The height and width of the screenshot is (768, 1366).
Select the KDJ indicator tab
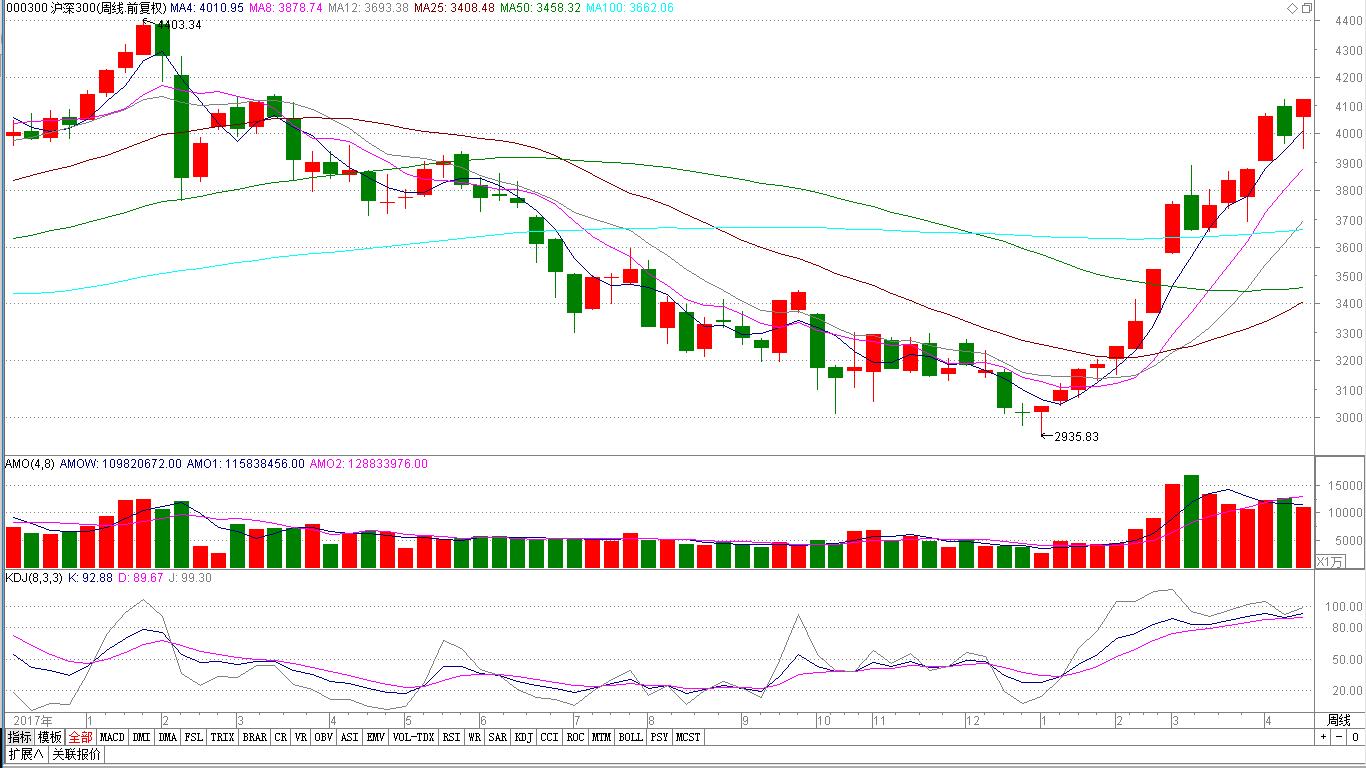(x=524, y=737)
